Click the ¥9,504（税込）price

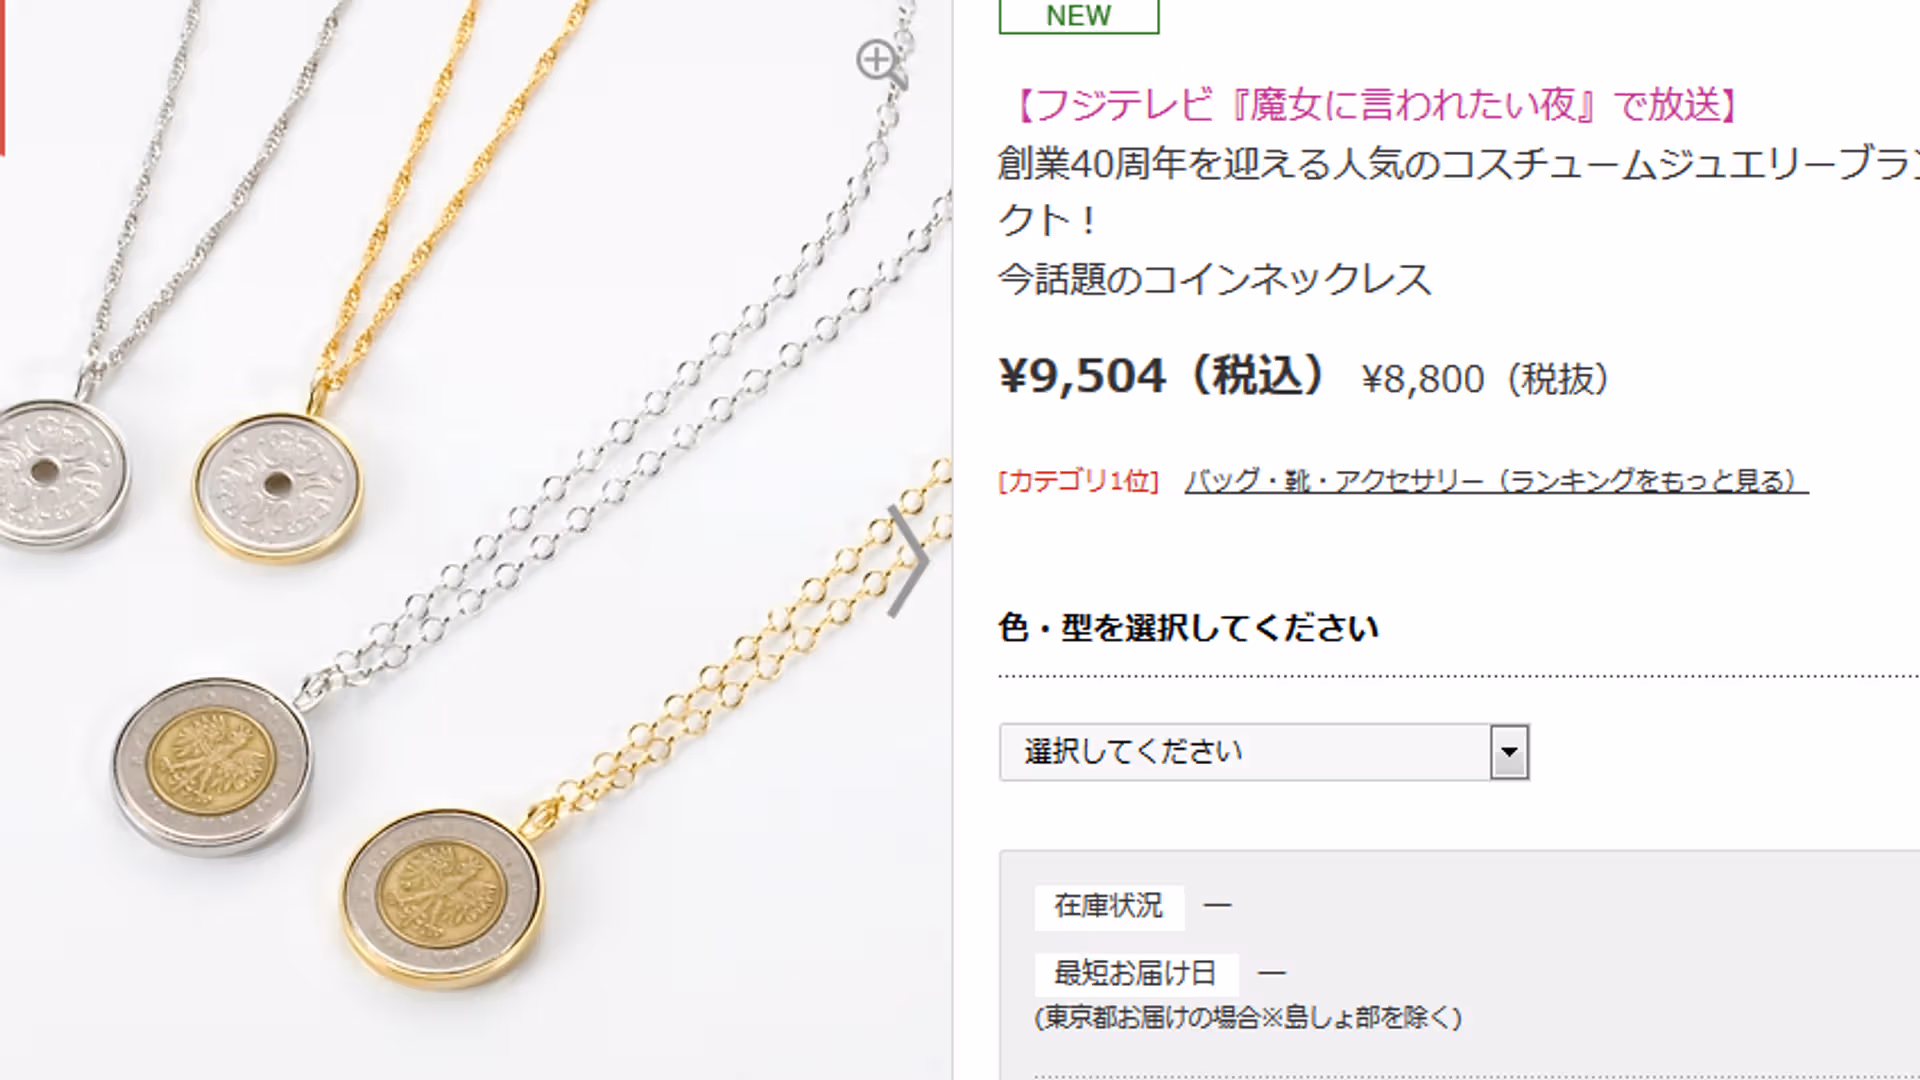click(x=1163, y=376)
